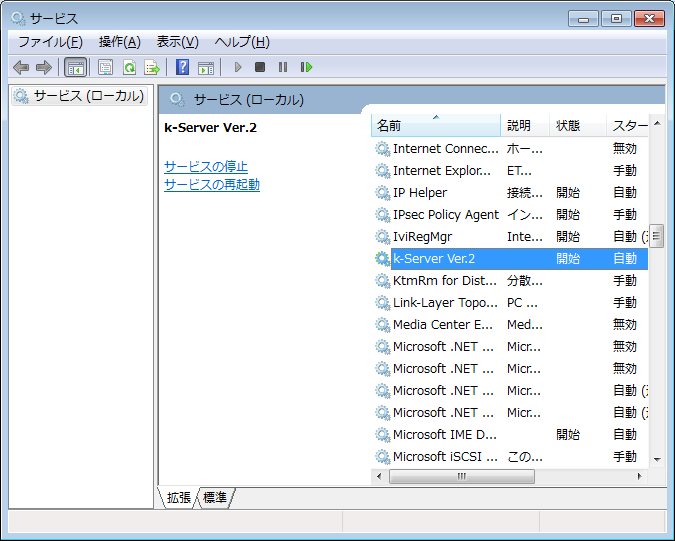
Task: Click the gear icon of IPsec Policy Agent row
Action: [382, 215]
